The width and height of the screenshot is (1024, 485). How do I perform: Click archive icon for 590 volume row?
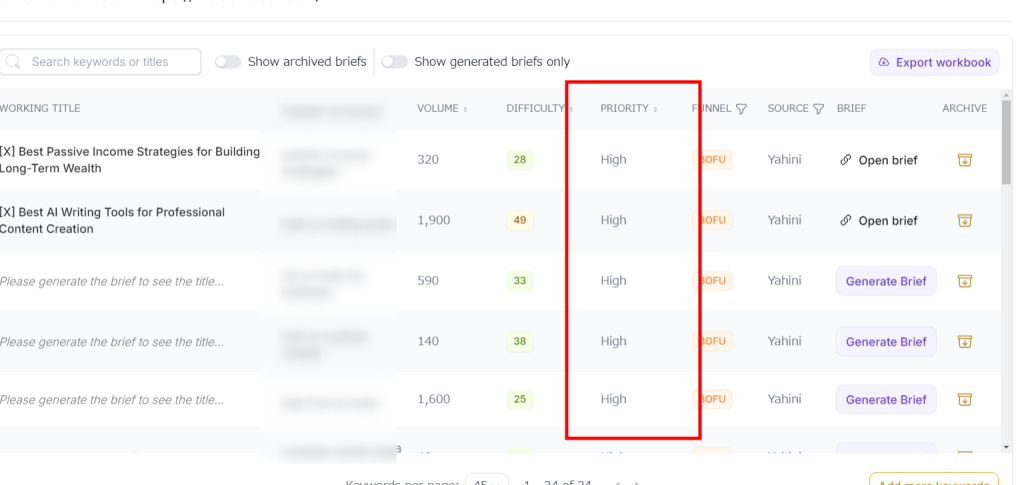pos(965,281)
